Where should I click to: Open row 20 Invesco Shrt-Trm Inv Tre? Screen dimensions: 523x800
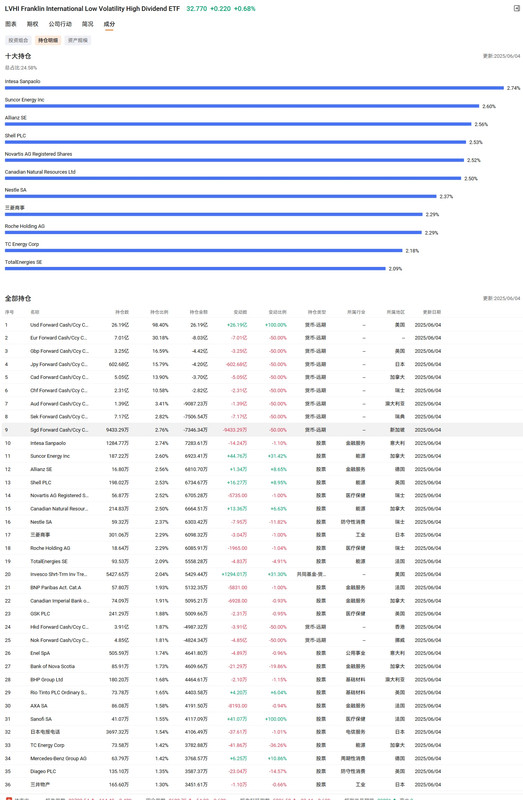click(261, 574)
